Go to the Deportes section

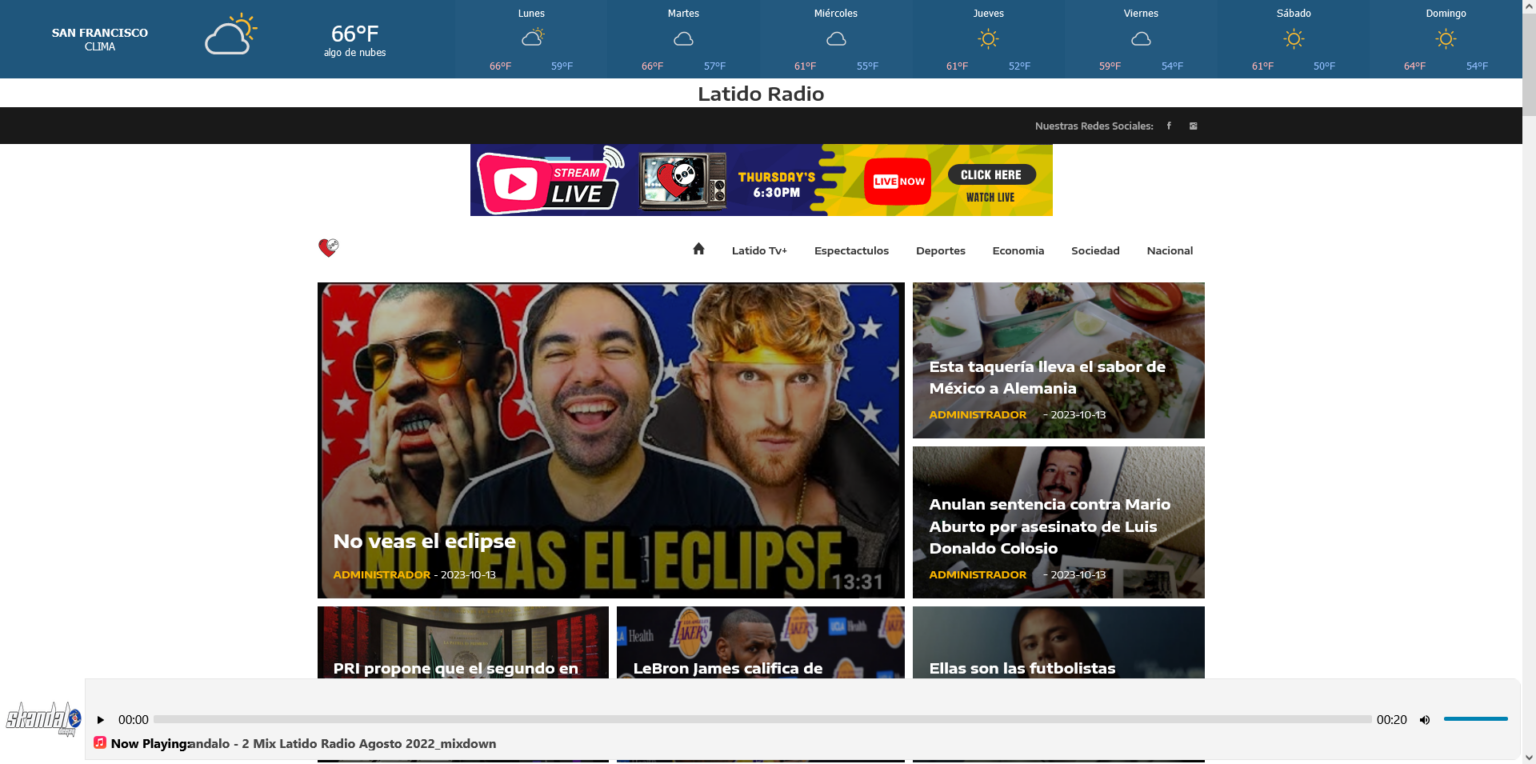click(941, 251)
